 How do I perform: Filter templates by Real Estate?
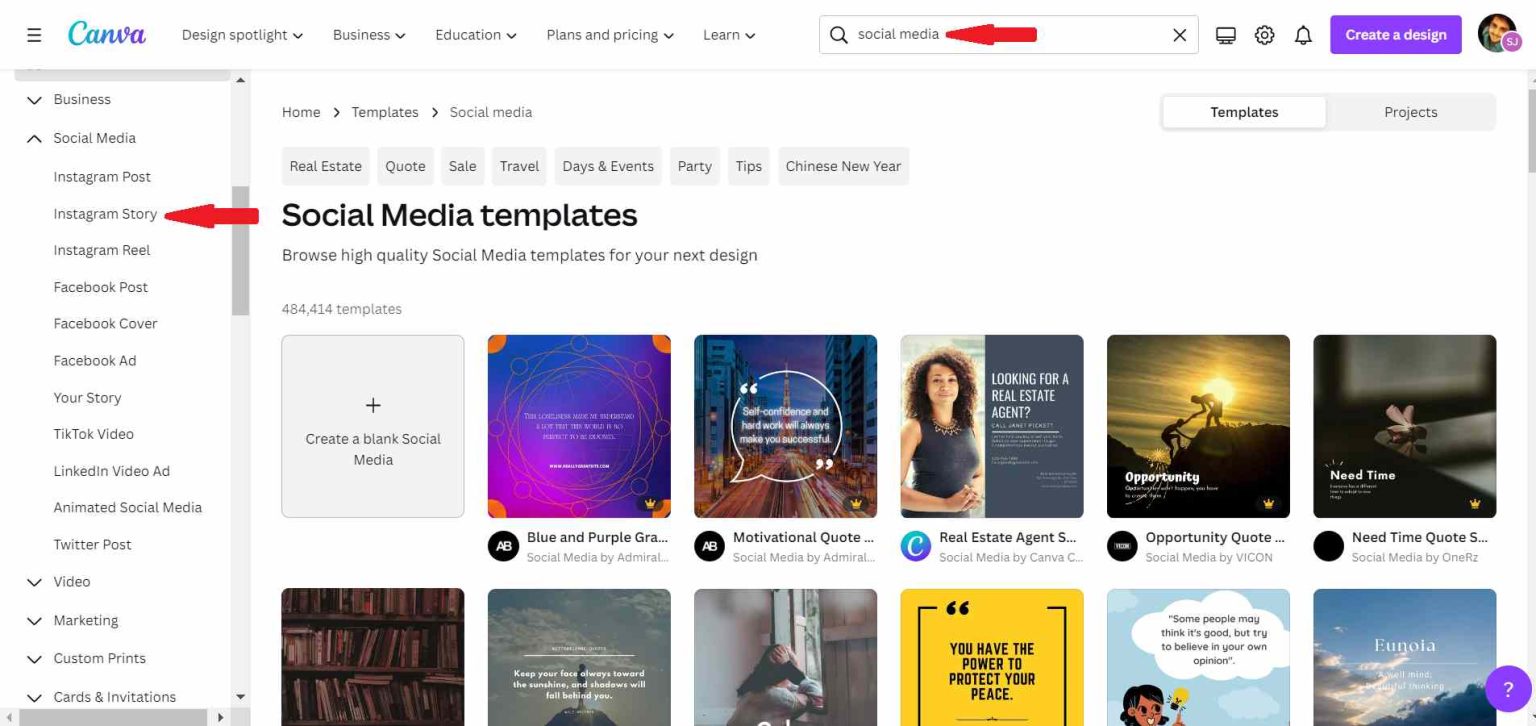[x=325, y=165]
